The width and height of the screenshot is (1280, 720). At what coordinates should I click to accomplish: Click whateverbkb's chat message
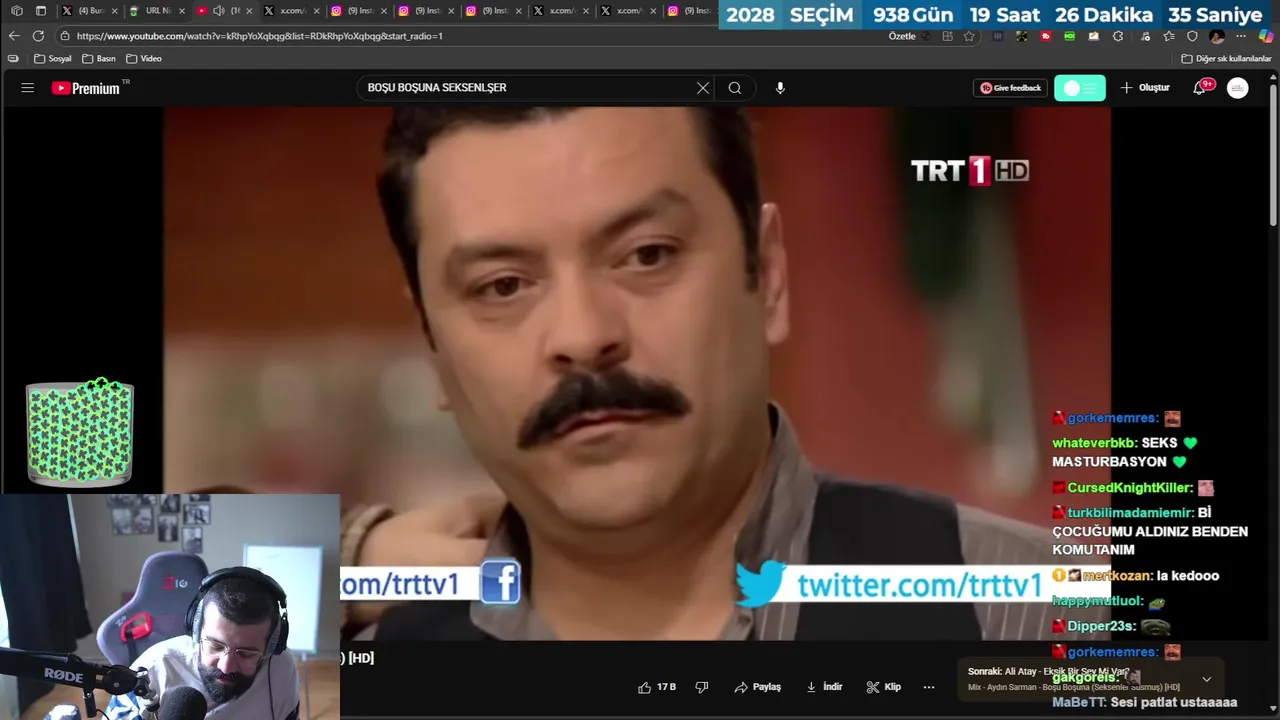point(1124,452)
